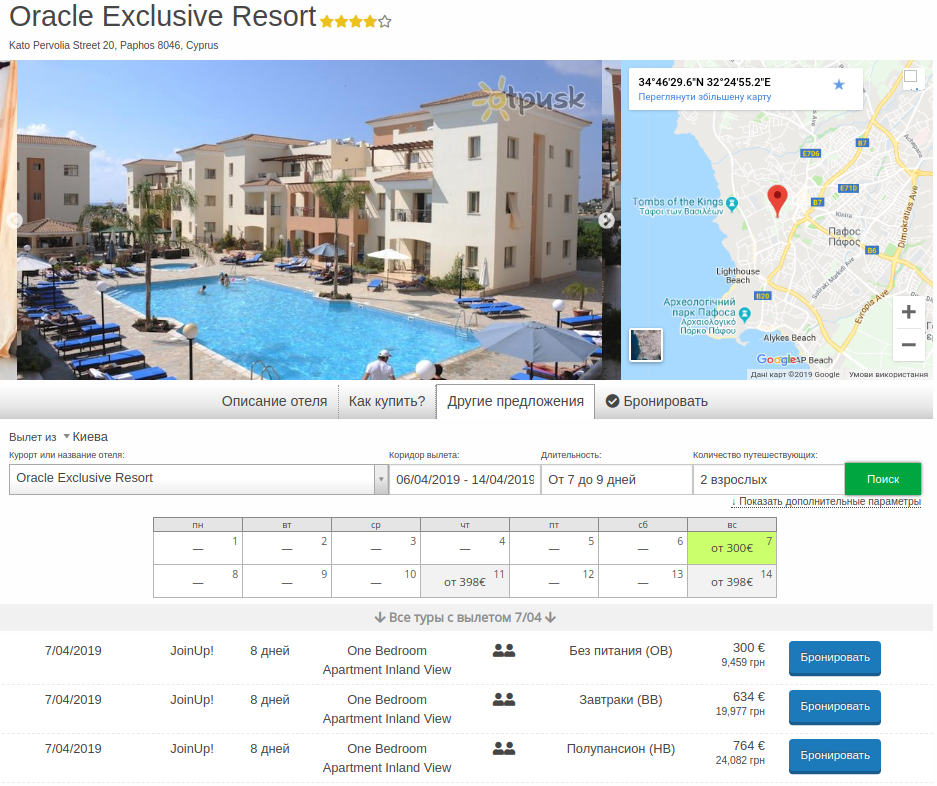
Task: Open duration selector 'От 7 до 9 дней'
Action: tap(616, 479)
